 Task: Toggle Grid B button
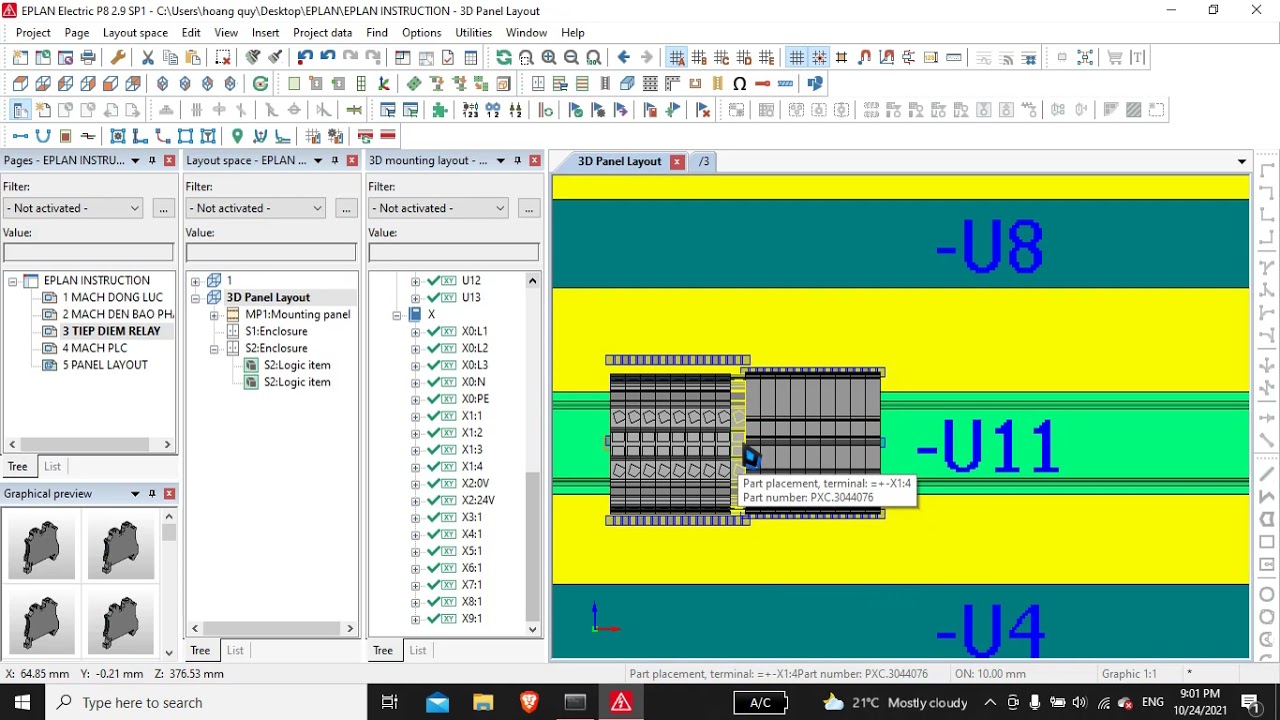[x=699, y=58]
